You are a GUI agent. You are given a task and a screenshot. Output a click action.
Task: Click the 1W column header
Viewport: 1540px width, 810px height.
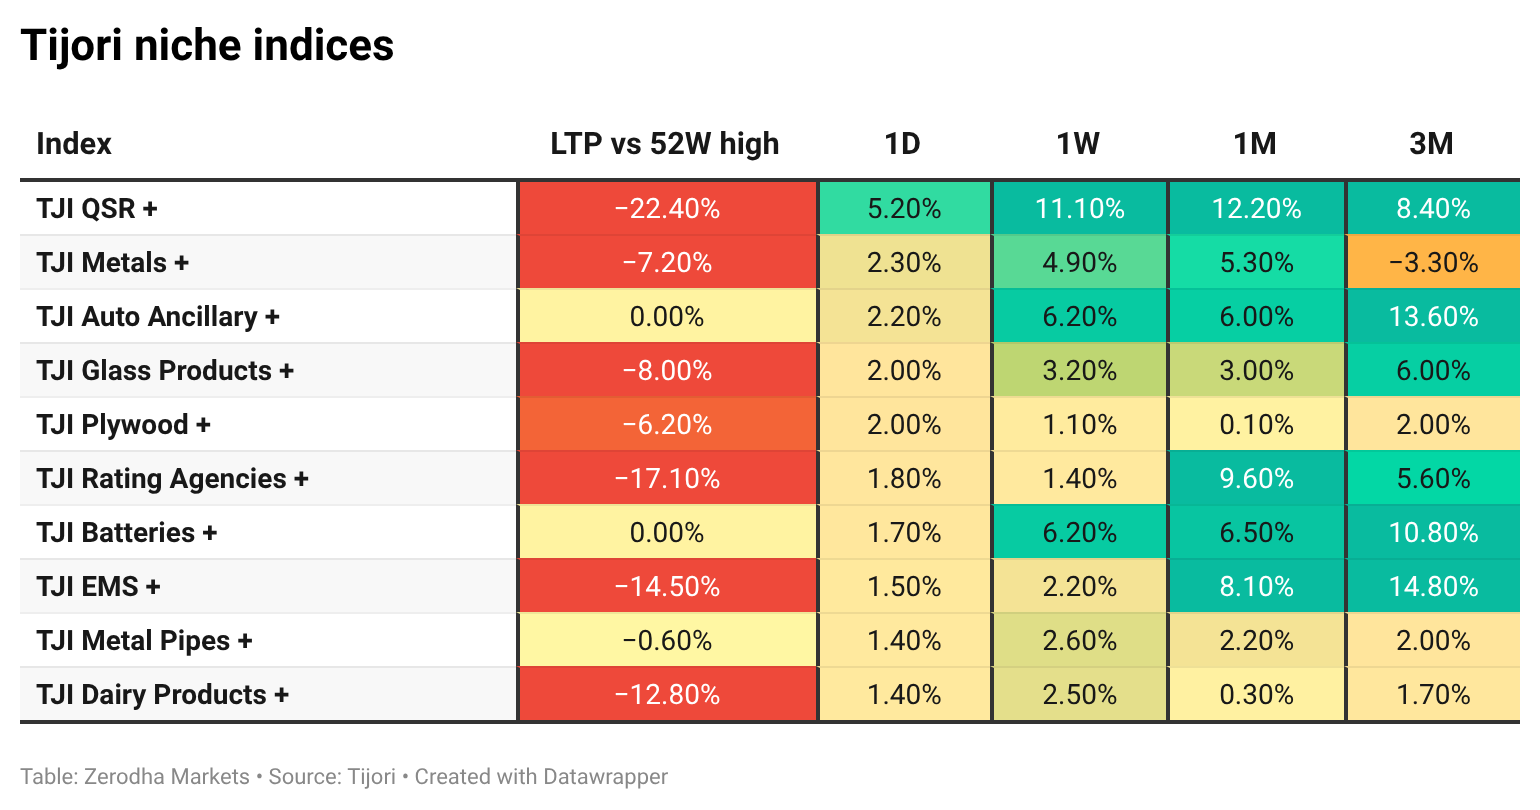(x=1078, y=144)
